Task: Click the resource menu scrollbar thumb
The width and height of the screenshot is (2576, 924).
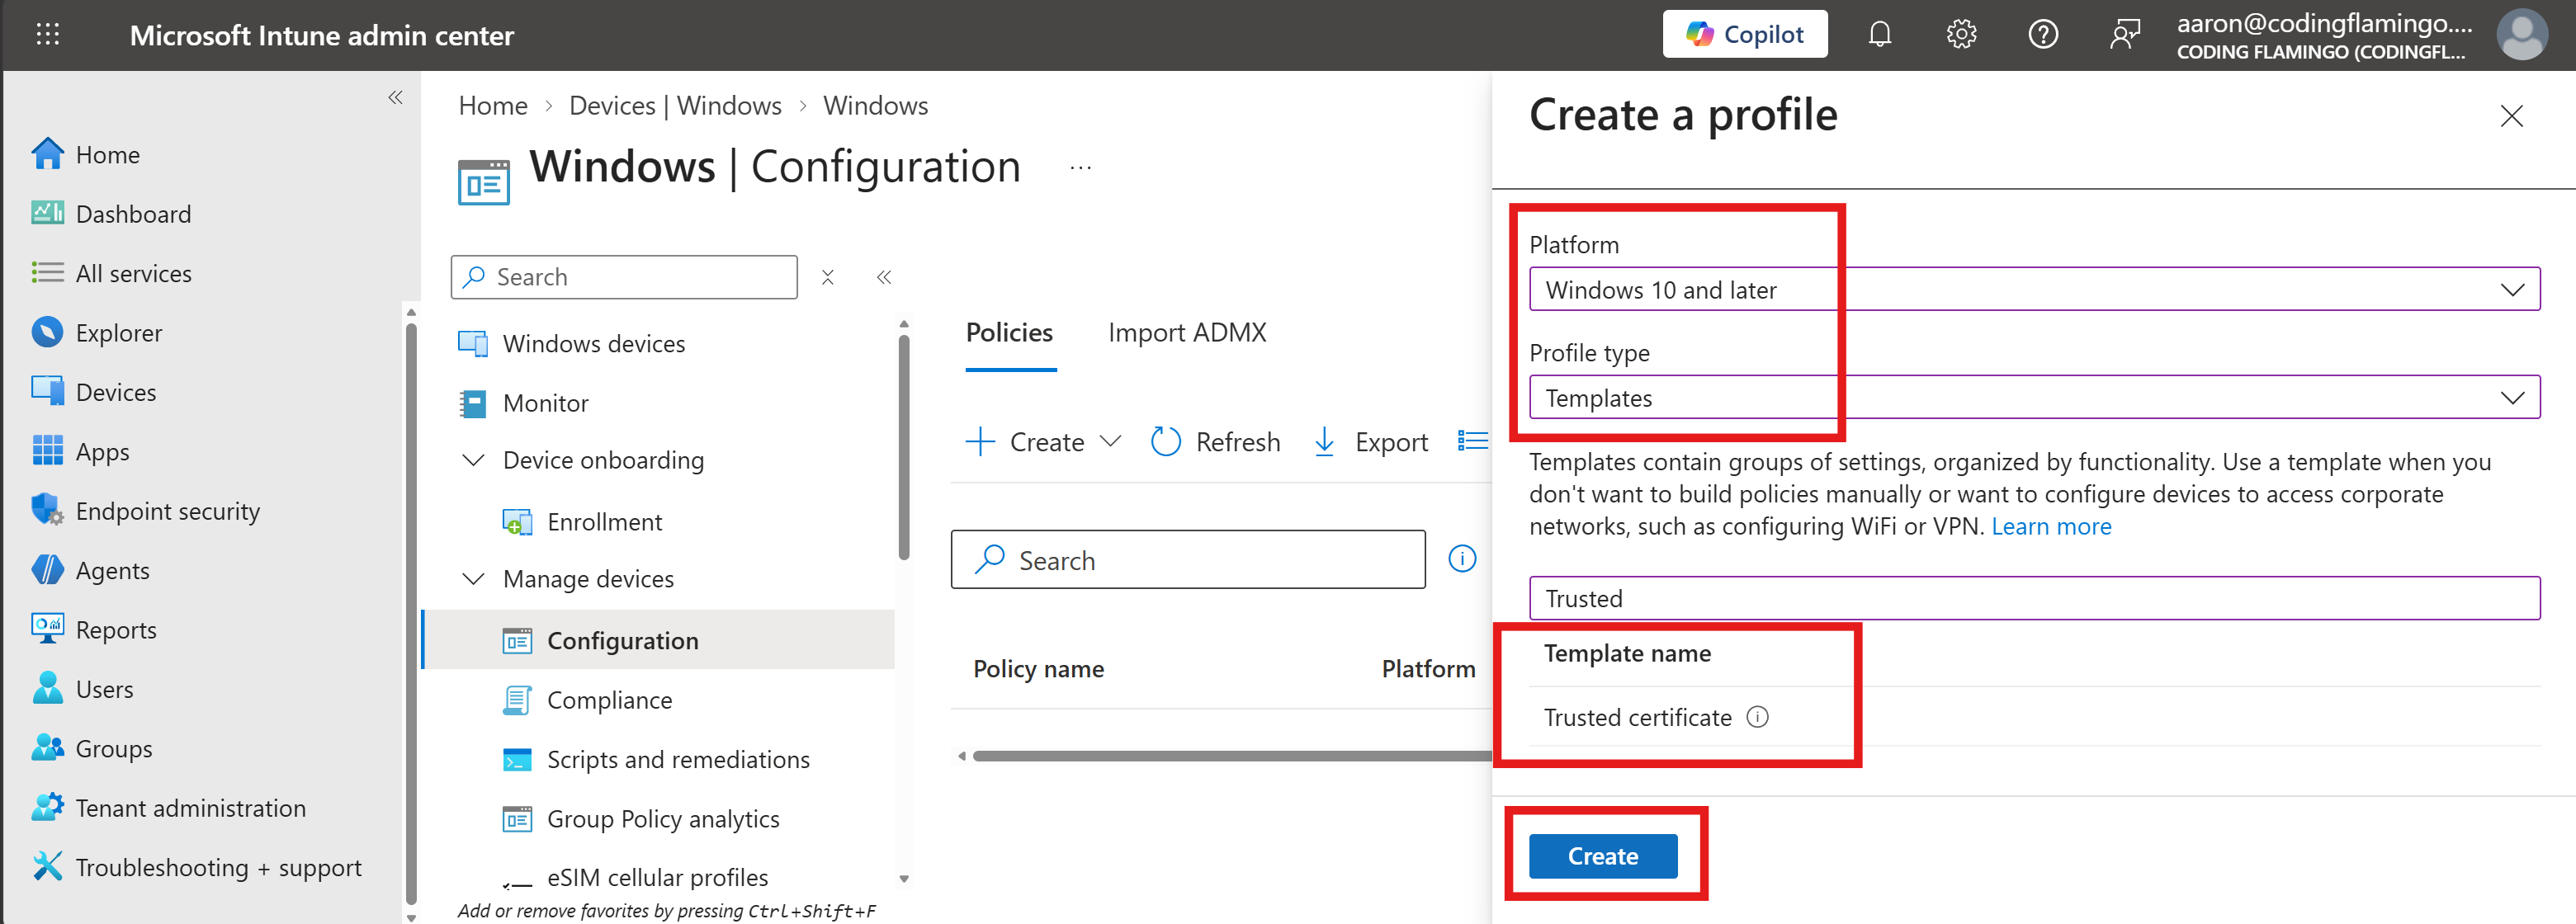Action: click(x=904, y=446)
